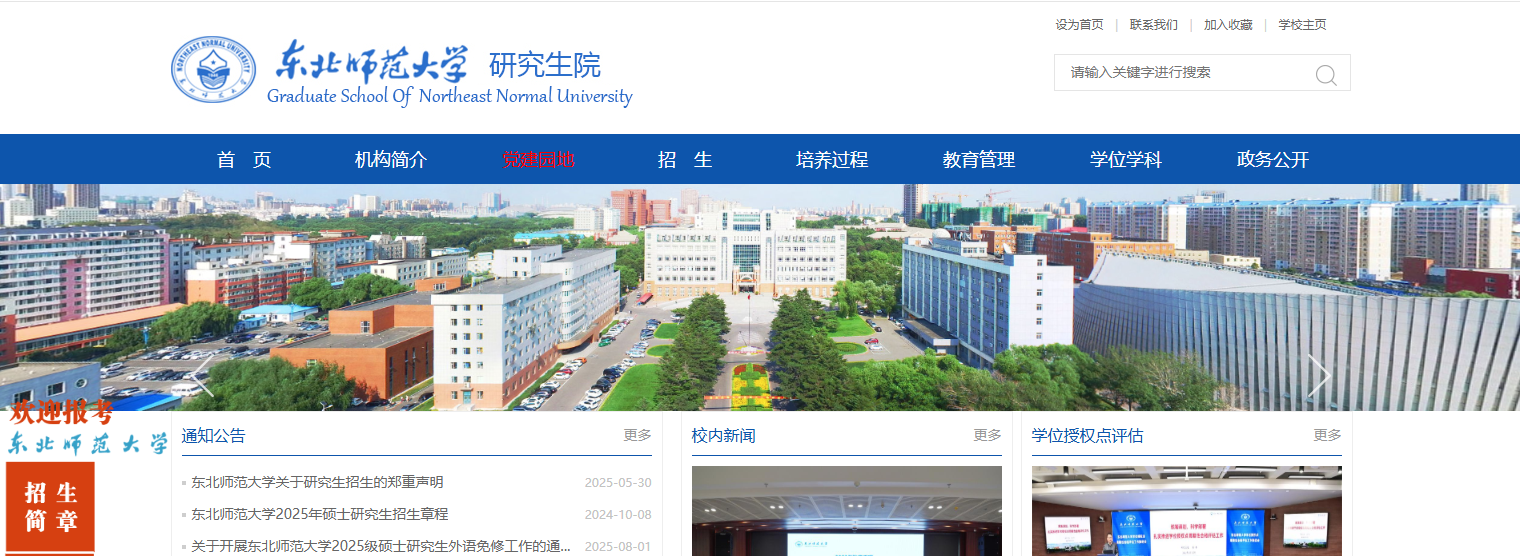Open 学校主页 link
The height and width of the screenshot is (556, 1520).
pos(1302,25)
